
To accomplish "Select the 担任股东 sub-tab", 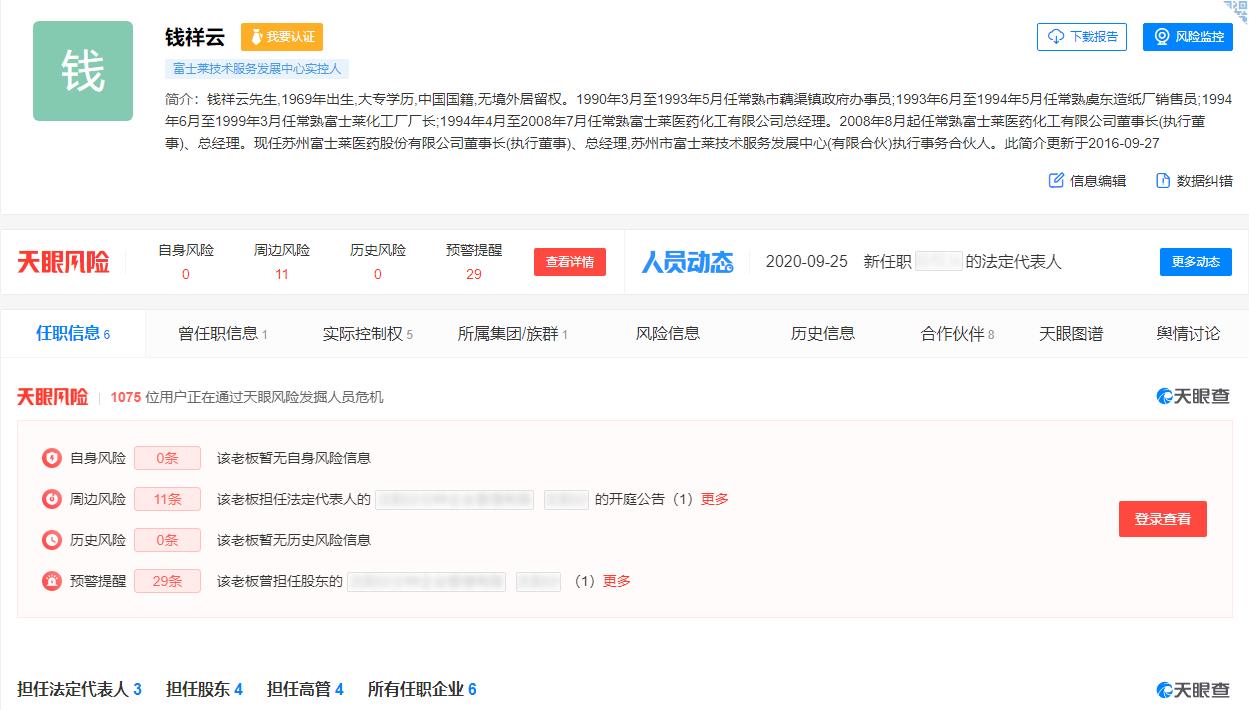I will click(204, 689).
